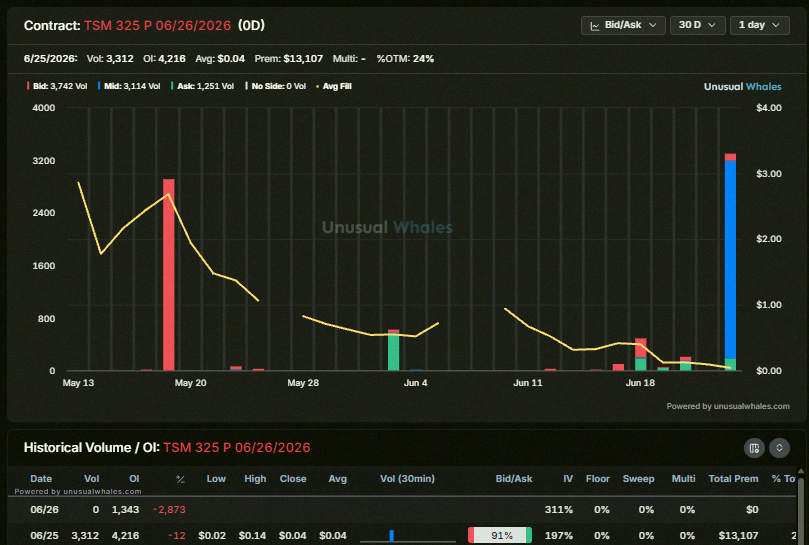The image size is (809, 545).
Task: Click the 91% bid/ask bar for 06/25
Action: (x=500, y=535)
